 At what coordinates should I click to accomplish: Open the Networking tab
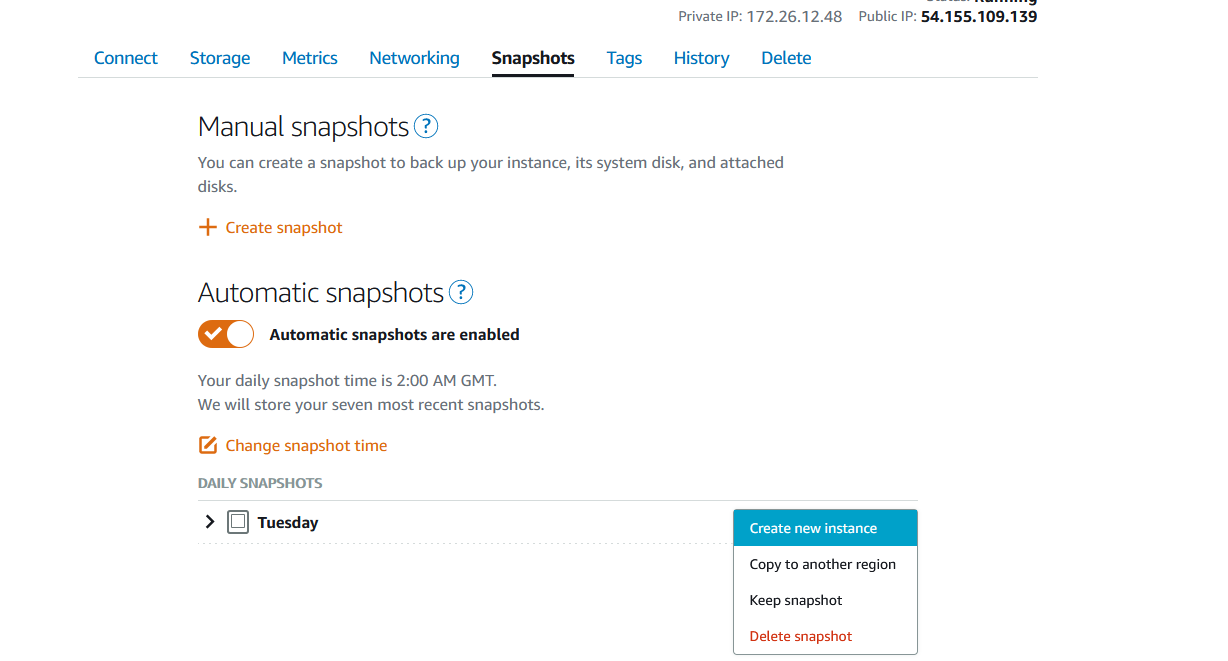pos(414,58)
